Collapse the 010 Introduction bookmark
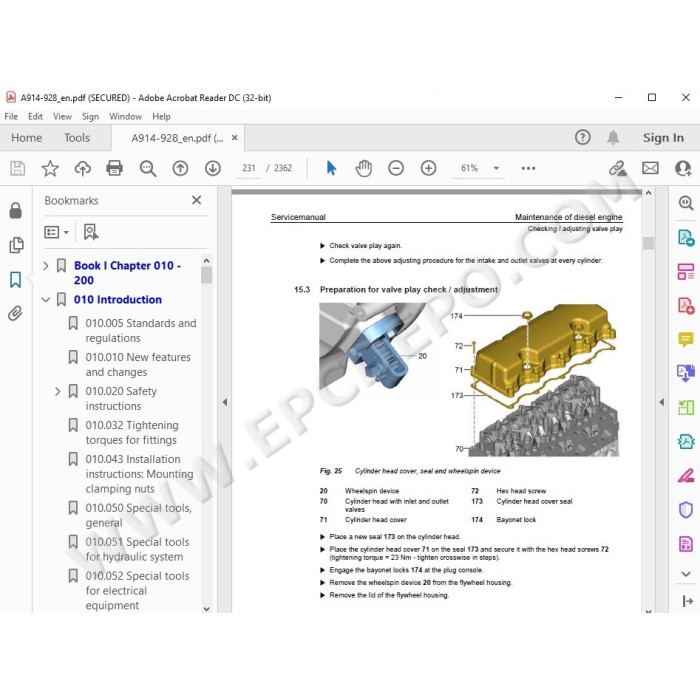This screenshot has width=700, height=700. (x=46, y=300)
